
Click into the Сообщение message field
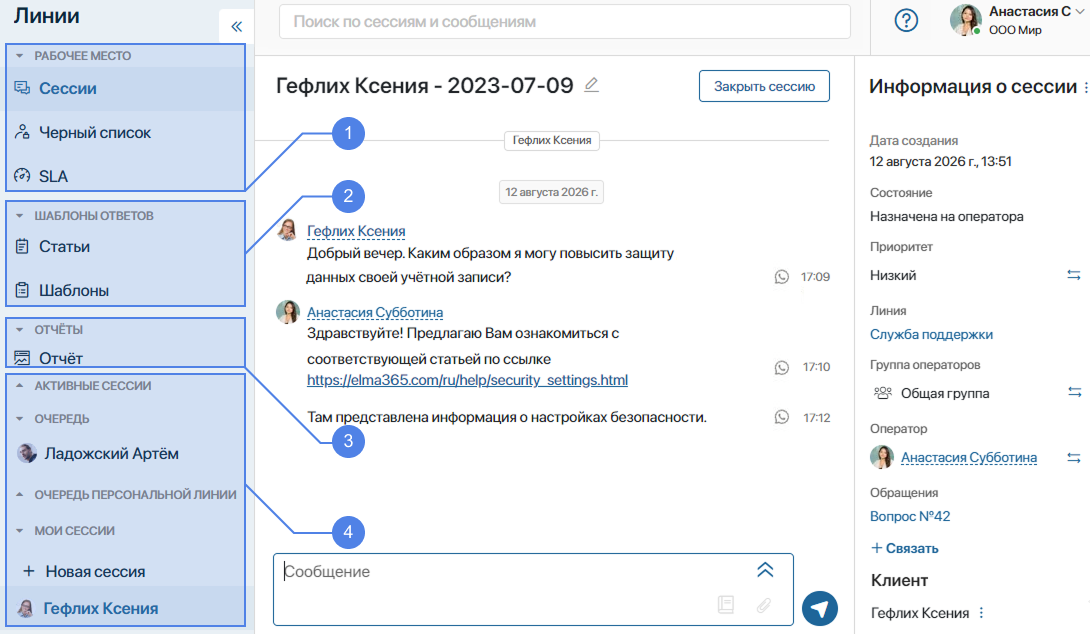coord(533,590)
